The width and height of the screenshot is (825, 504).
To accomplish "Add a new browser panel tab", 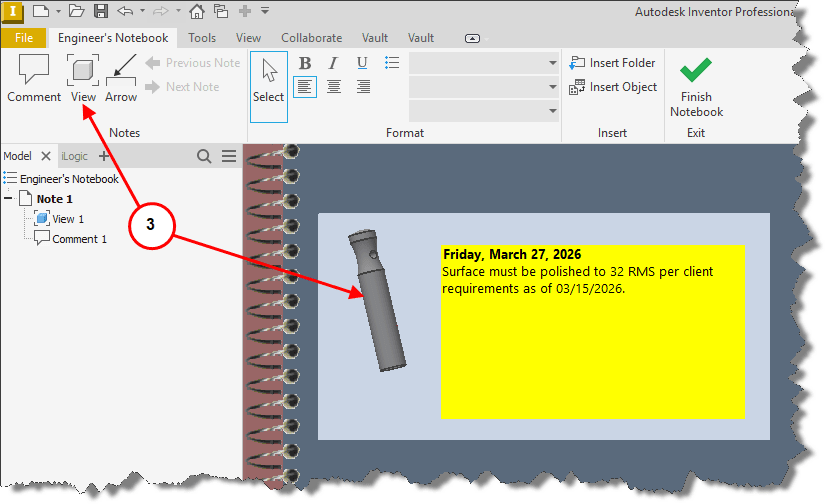I will (x=104, y=156).
